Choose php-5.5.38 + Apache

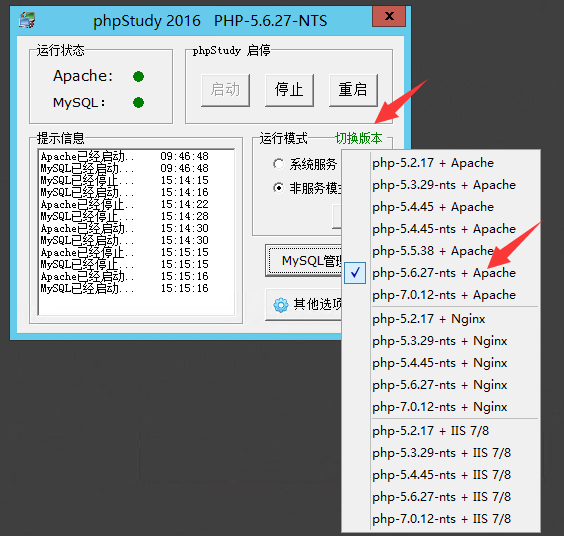[x=441, y=251]
